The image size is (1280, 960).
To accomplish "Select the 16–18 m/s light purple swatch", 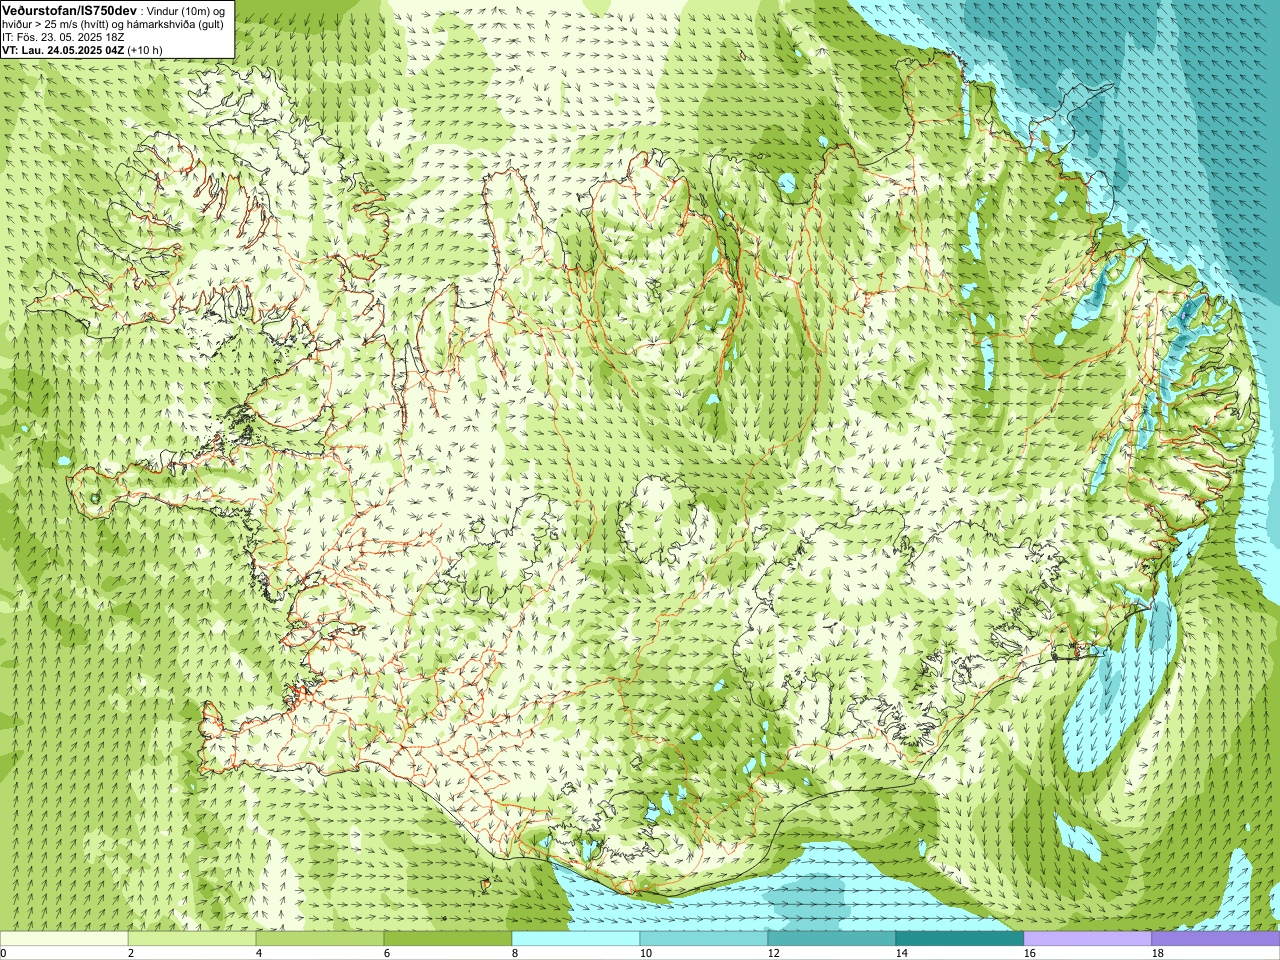I will pos(1088,939).
